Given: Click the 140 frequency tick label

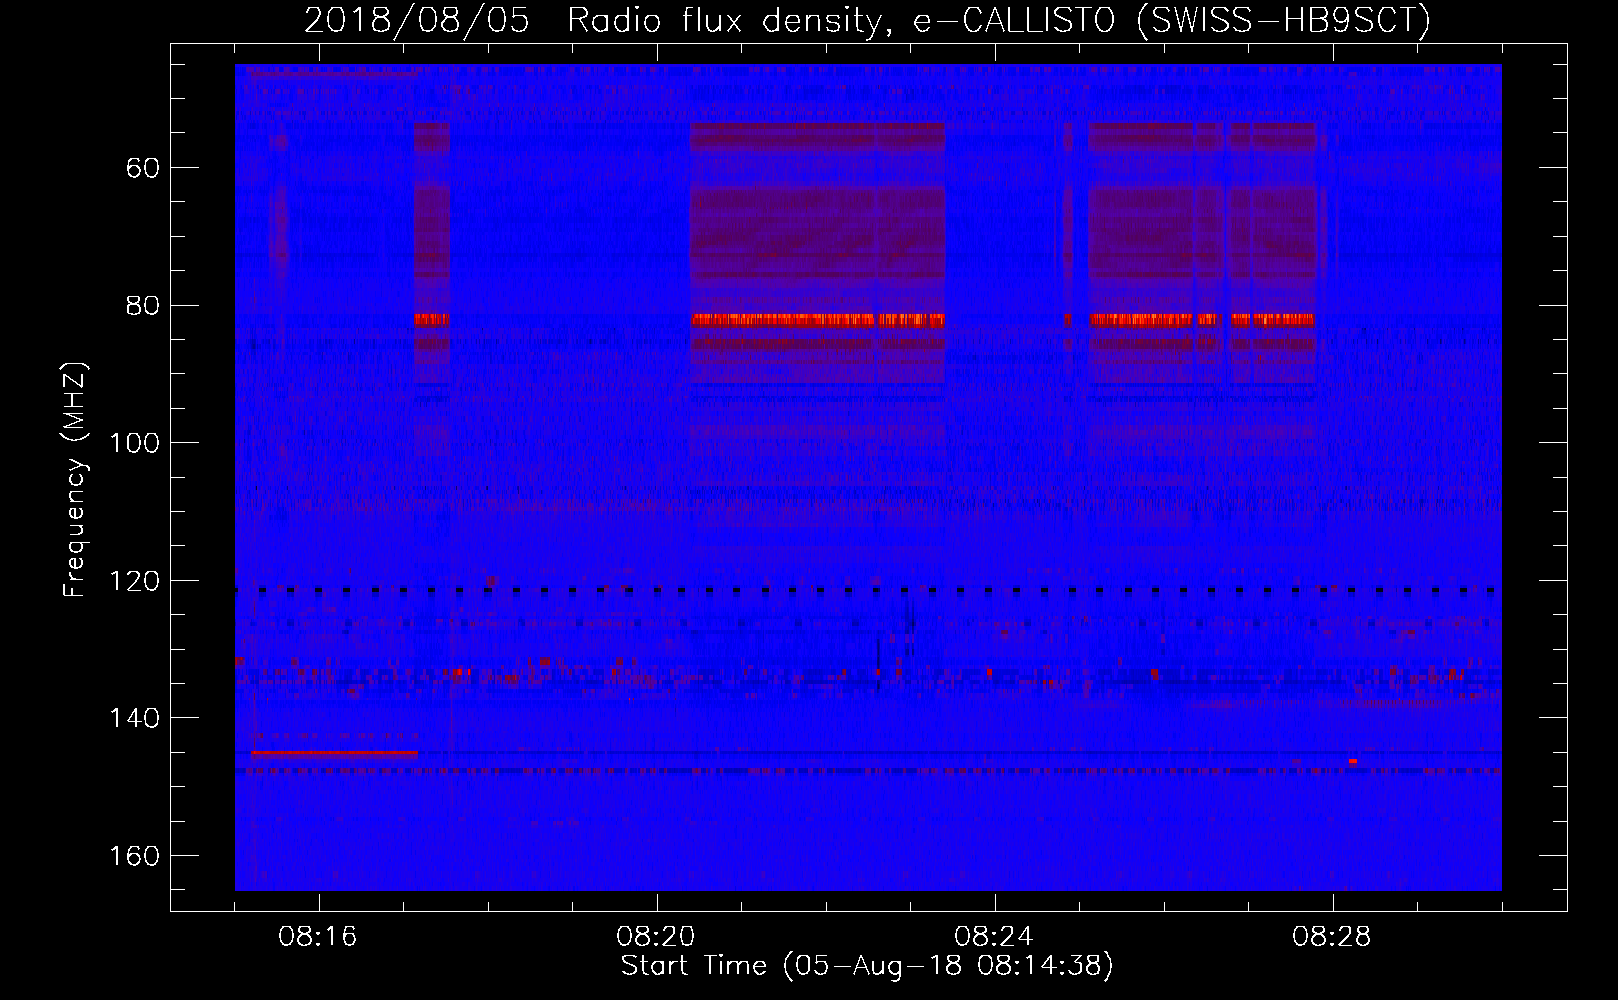Looking at the screenshot, I should point(134,718).
